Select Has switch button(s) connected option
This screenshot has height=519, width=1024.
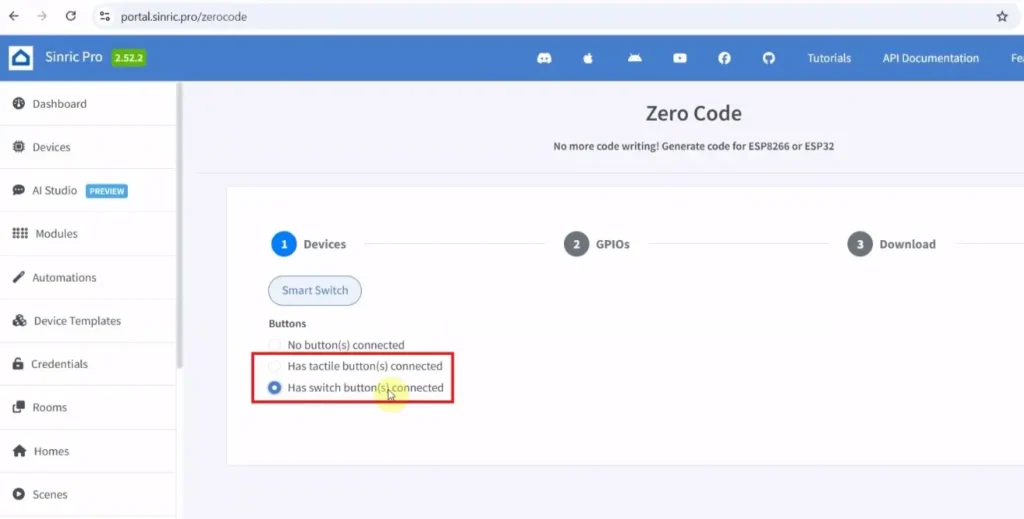[x=275, y=388]
